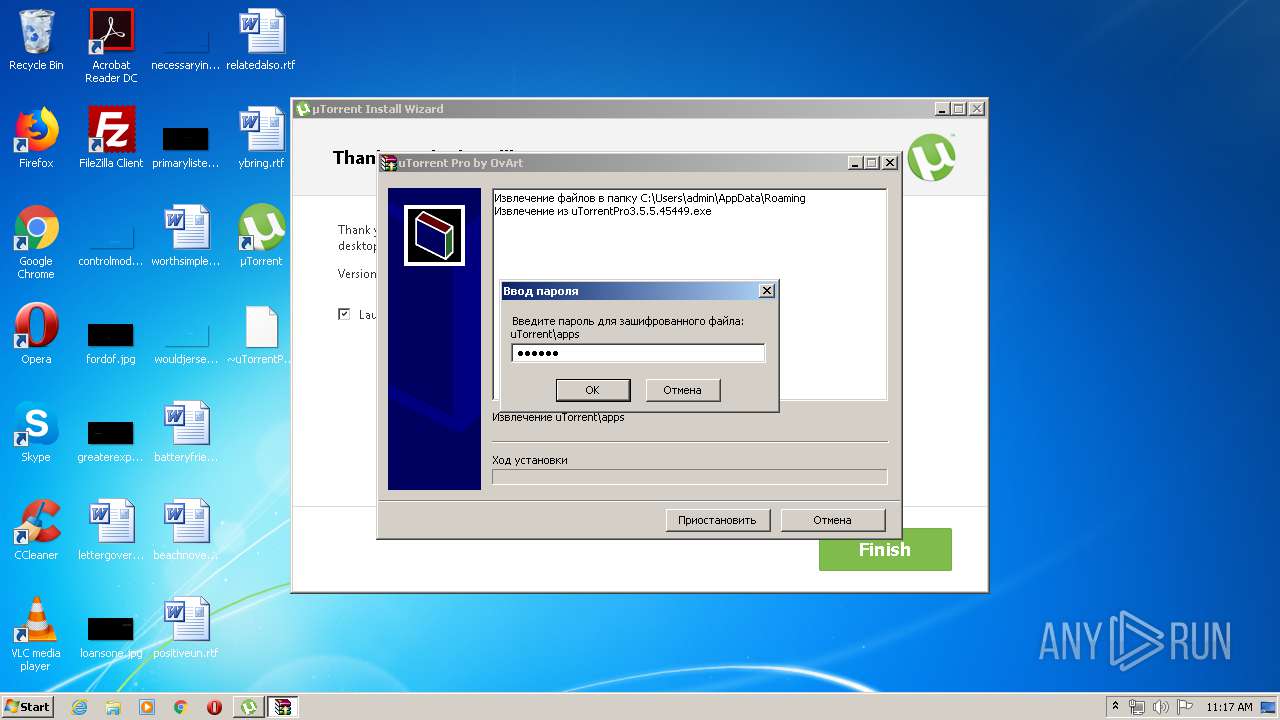The image size is (1280, 720).
Task: Open Action Center flag icon
Action: (1183, 707)
